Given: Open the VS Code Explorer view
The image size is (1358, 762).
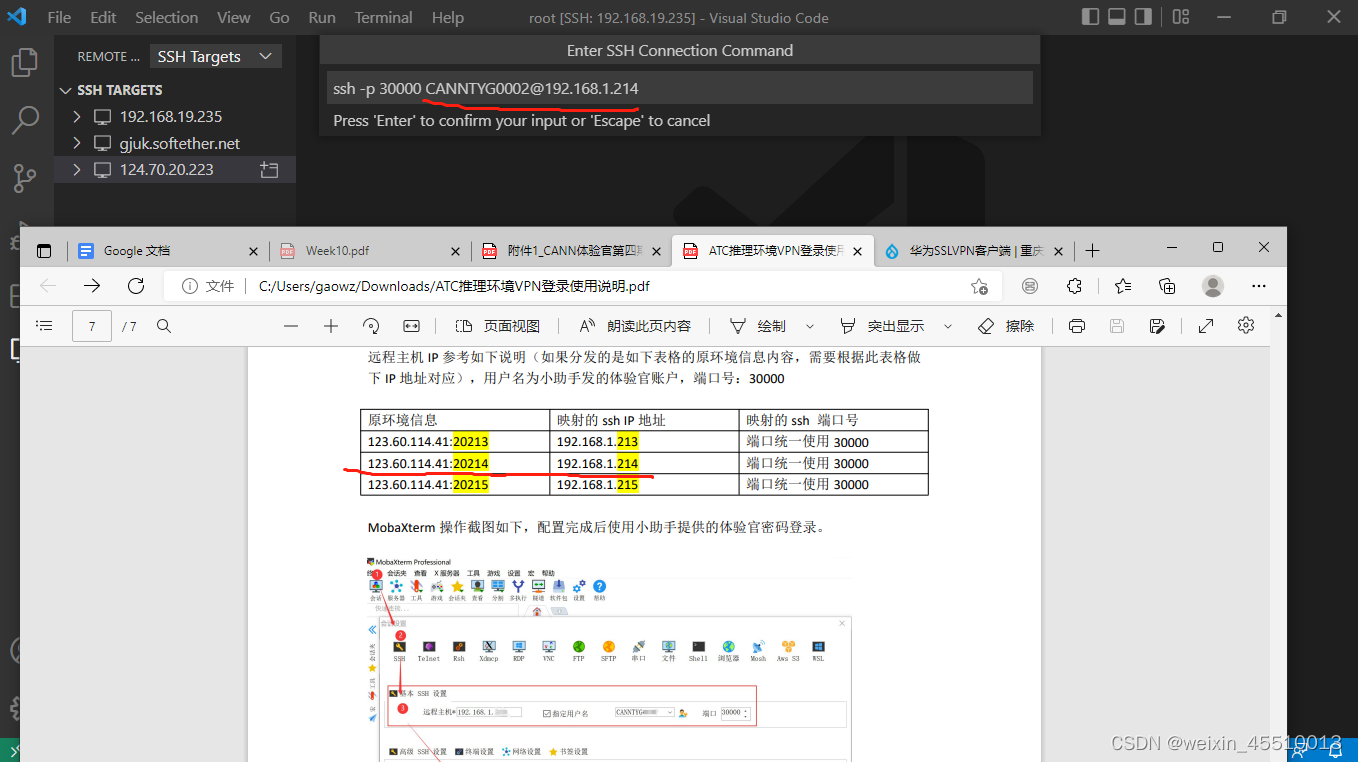Looking at the screenshot, I should point(24,62).
